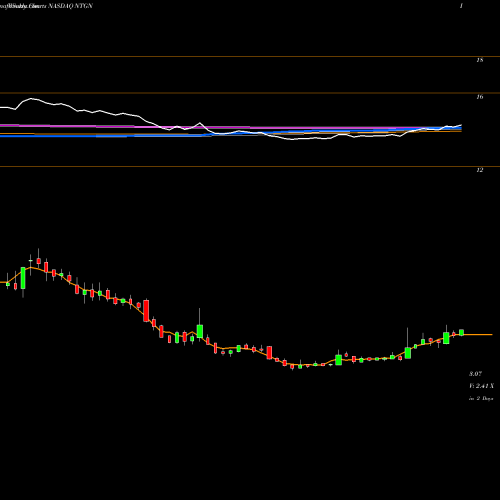
Task: Click the 12 price axis label
Action: point(479,170)
